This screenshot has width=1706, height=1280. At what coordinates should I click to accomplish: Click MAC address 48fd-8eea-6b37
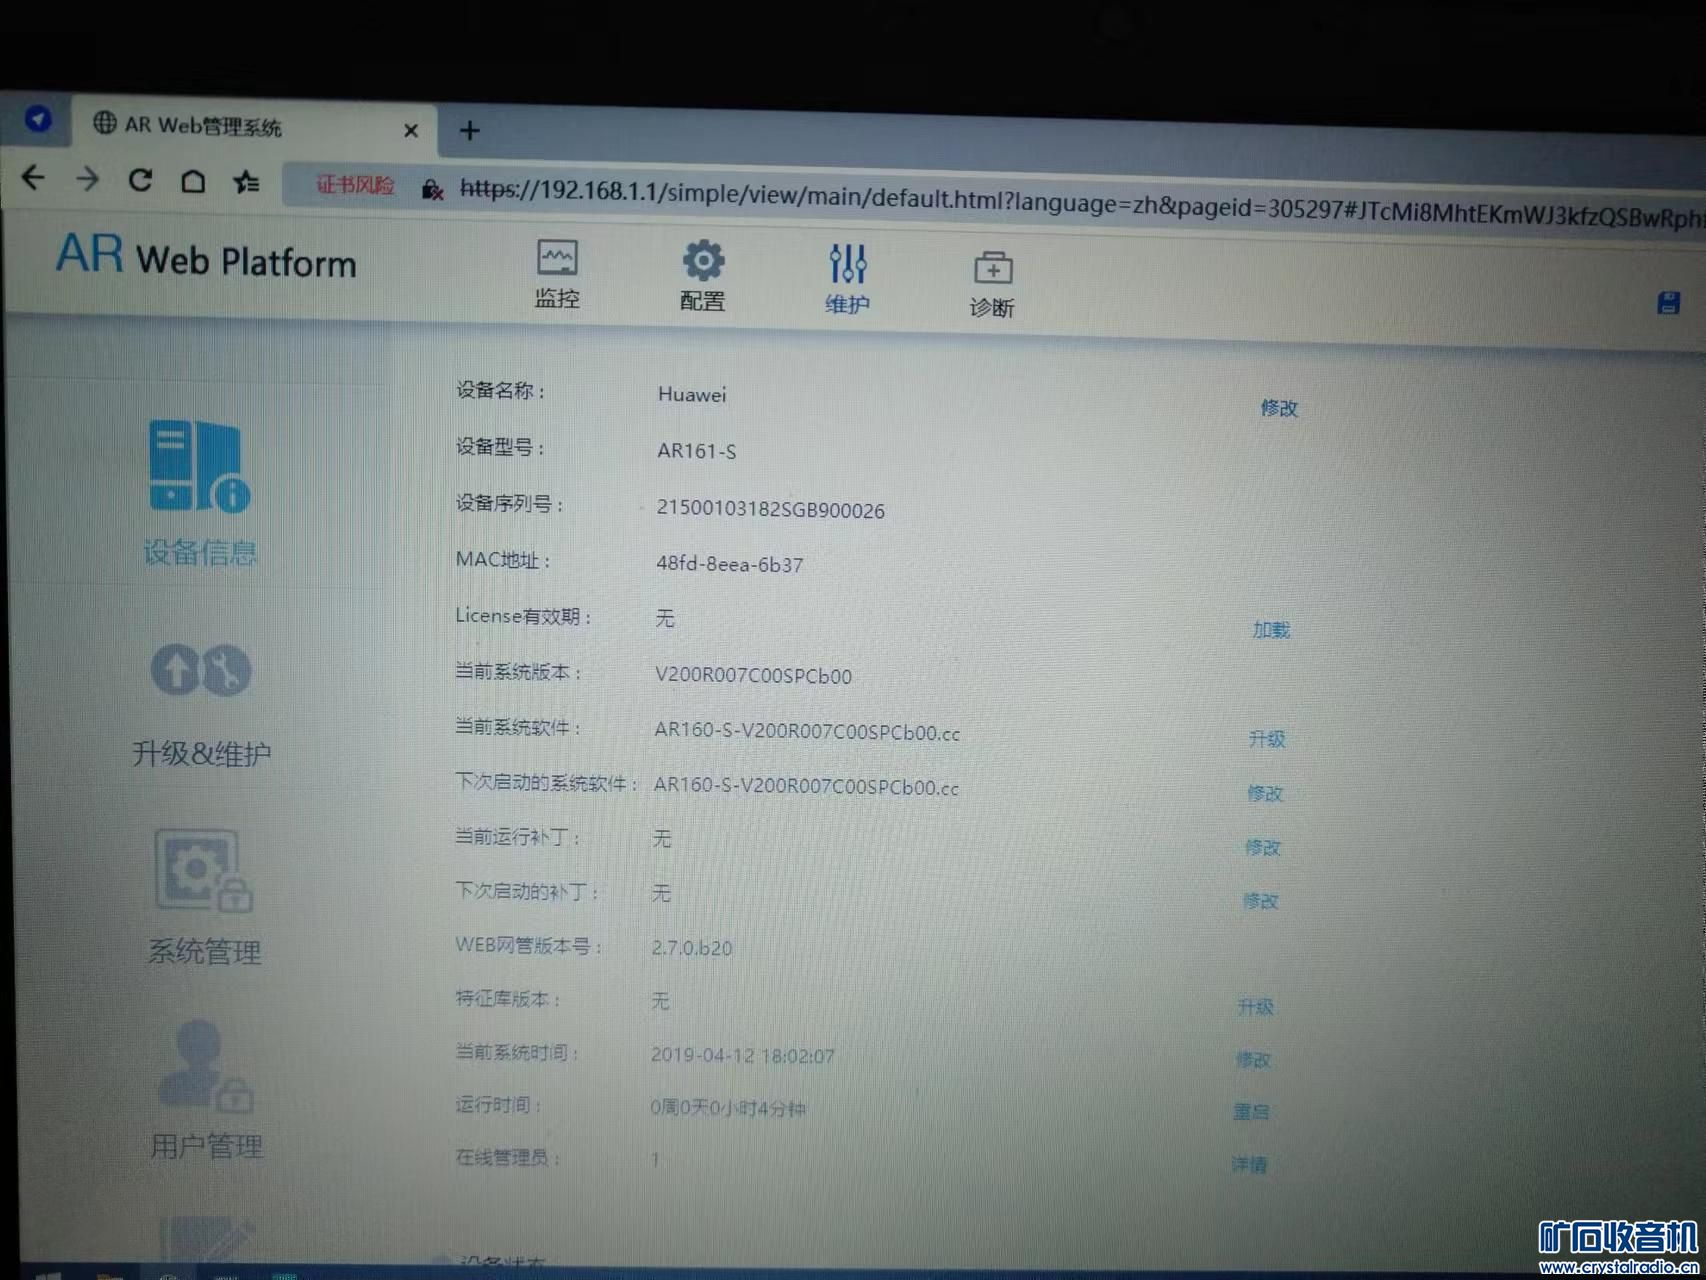pyautogui.click(x=729, y=564)
